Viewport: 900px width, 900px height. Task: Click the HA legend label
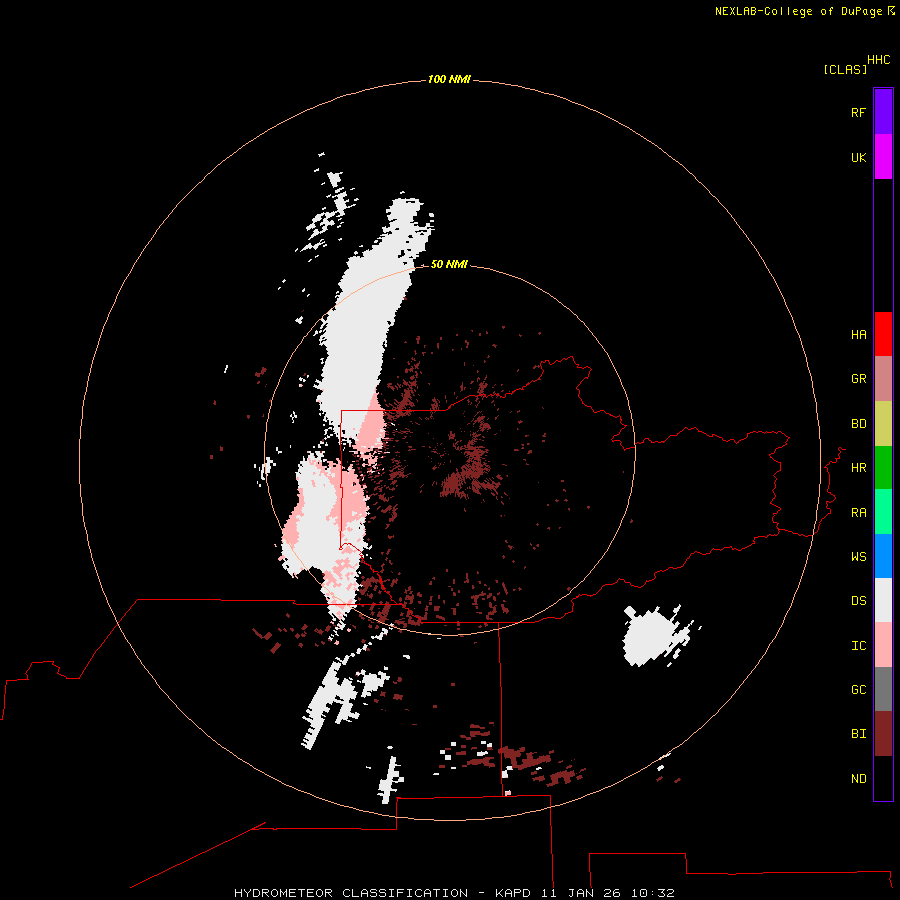[x=858, y=335]
